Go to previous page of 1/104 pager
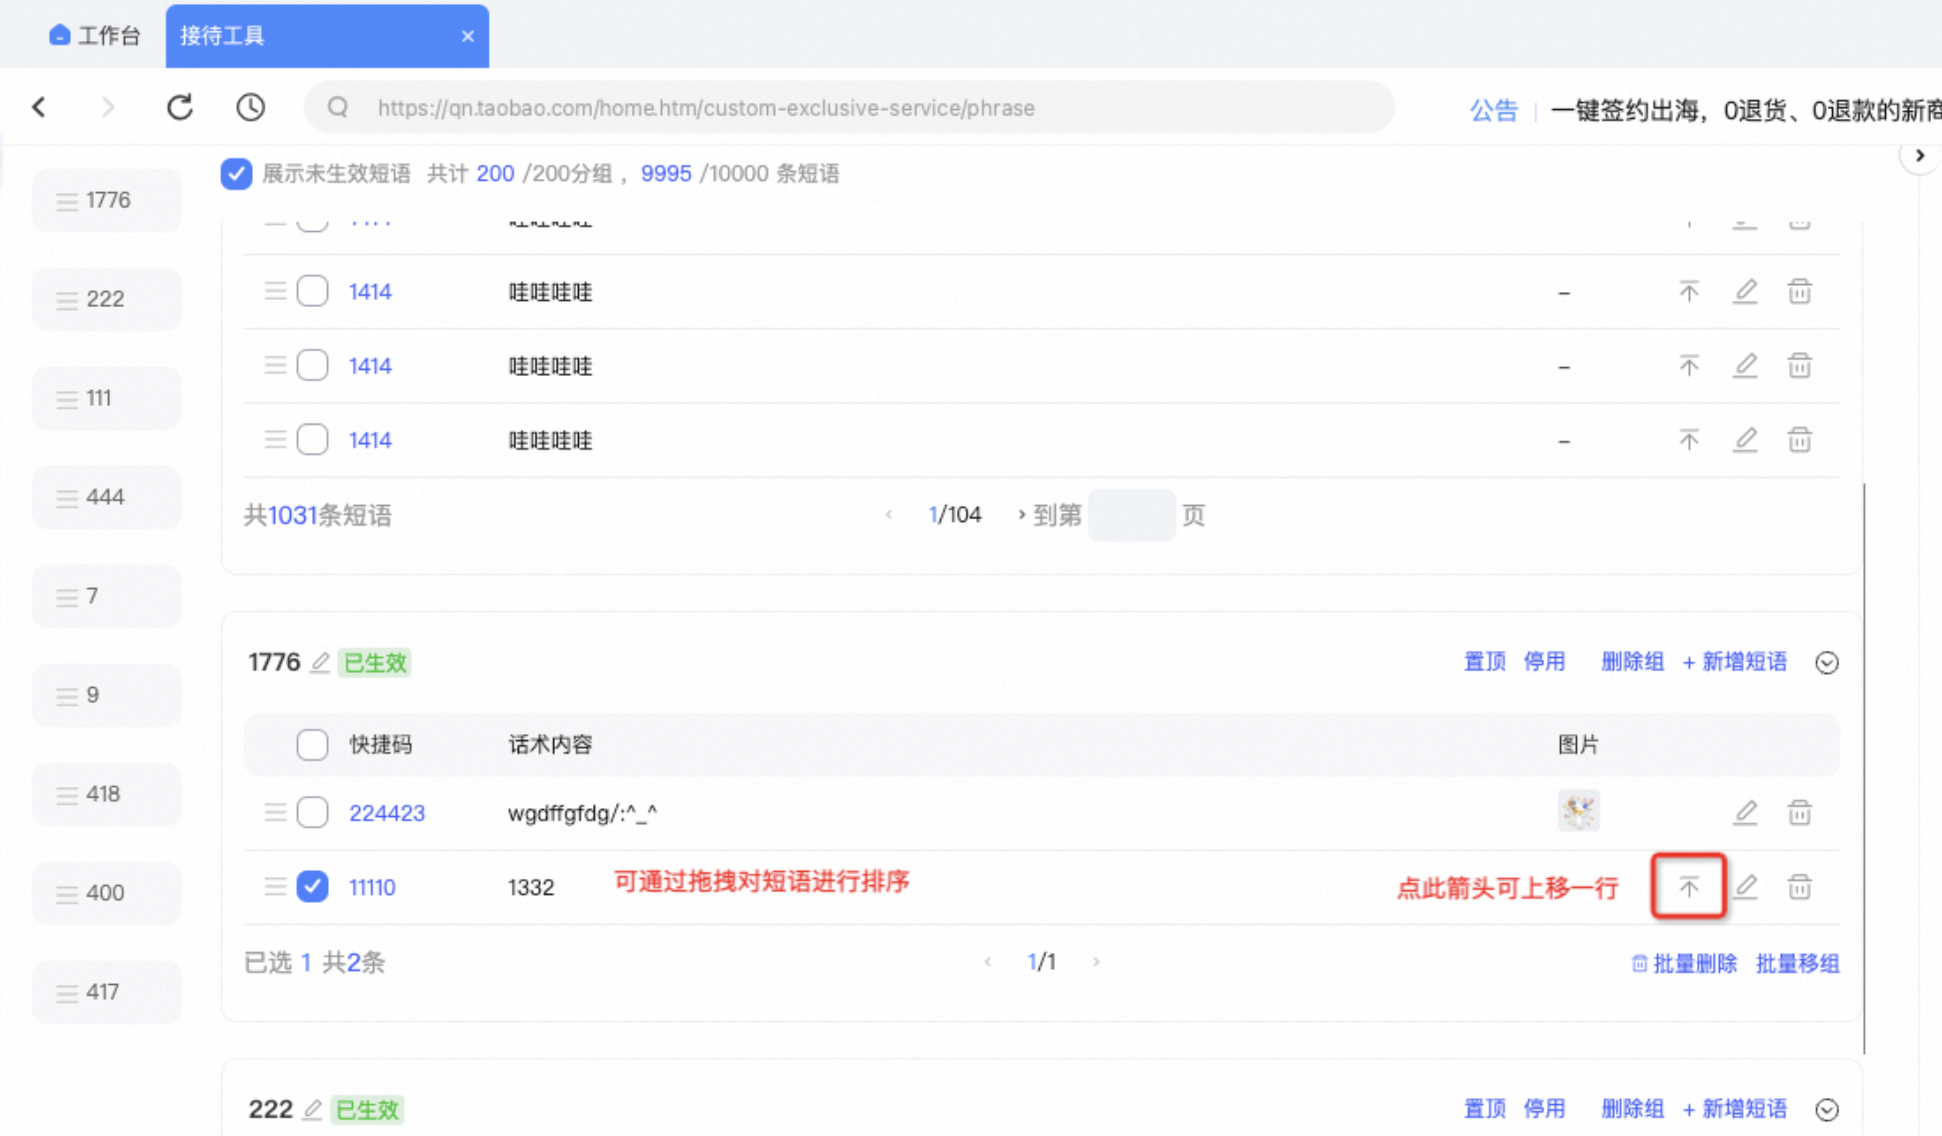The width and height of the screenshot is (1942, 1136). pyautogui.click(x=889, y=515)
